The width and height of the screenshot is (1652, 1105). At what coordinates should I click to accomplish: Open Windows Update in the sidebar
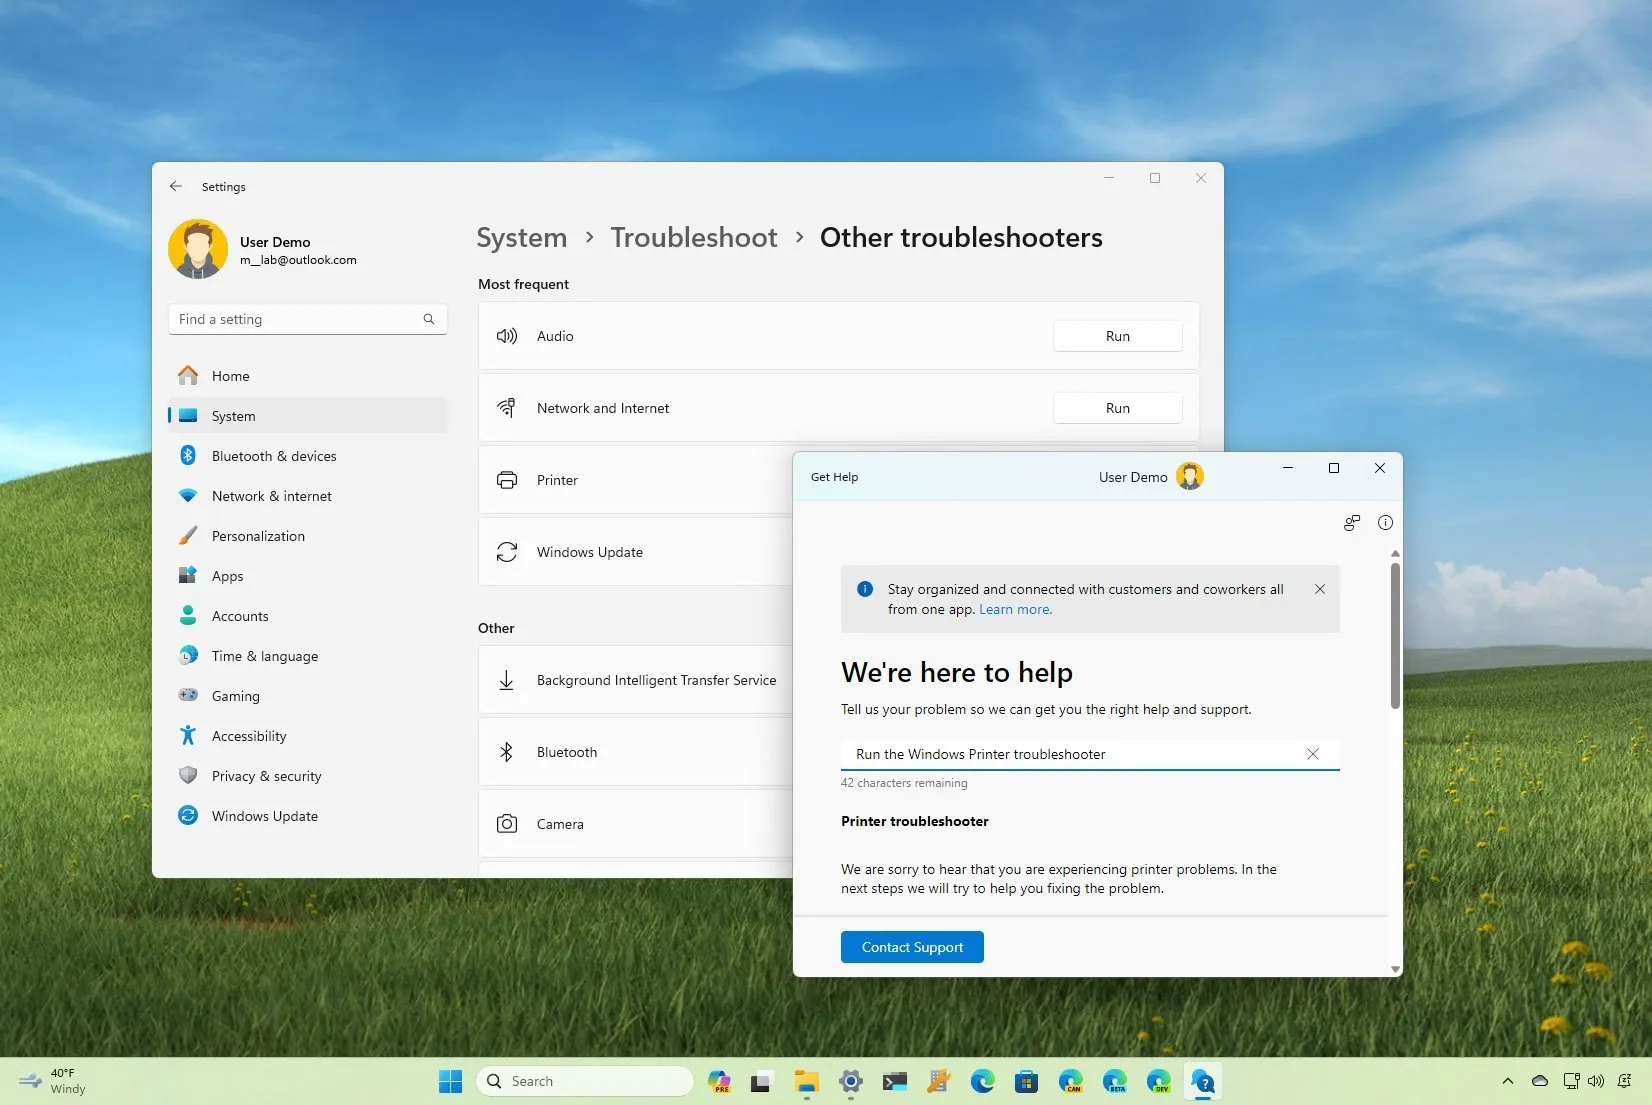(308, 816)
